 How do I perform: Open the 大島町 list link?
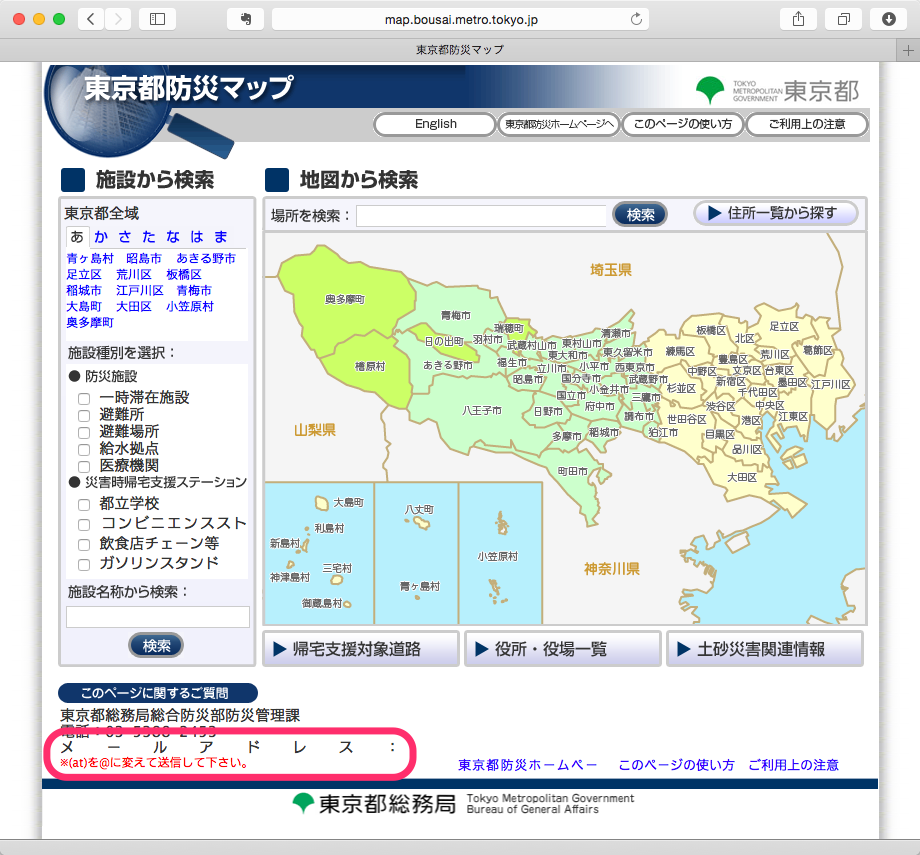[x=84, y=306]
